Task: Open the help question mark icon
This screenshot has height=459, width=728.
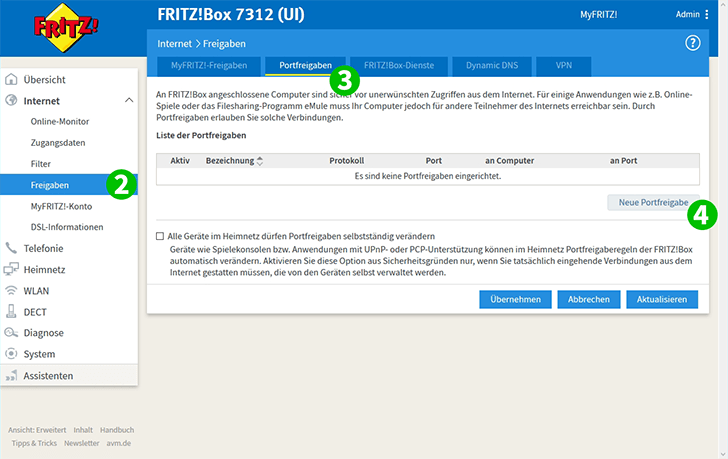Action: click(692, 43)
